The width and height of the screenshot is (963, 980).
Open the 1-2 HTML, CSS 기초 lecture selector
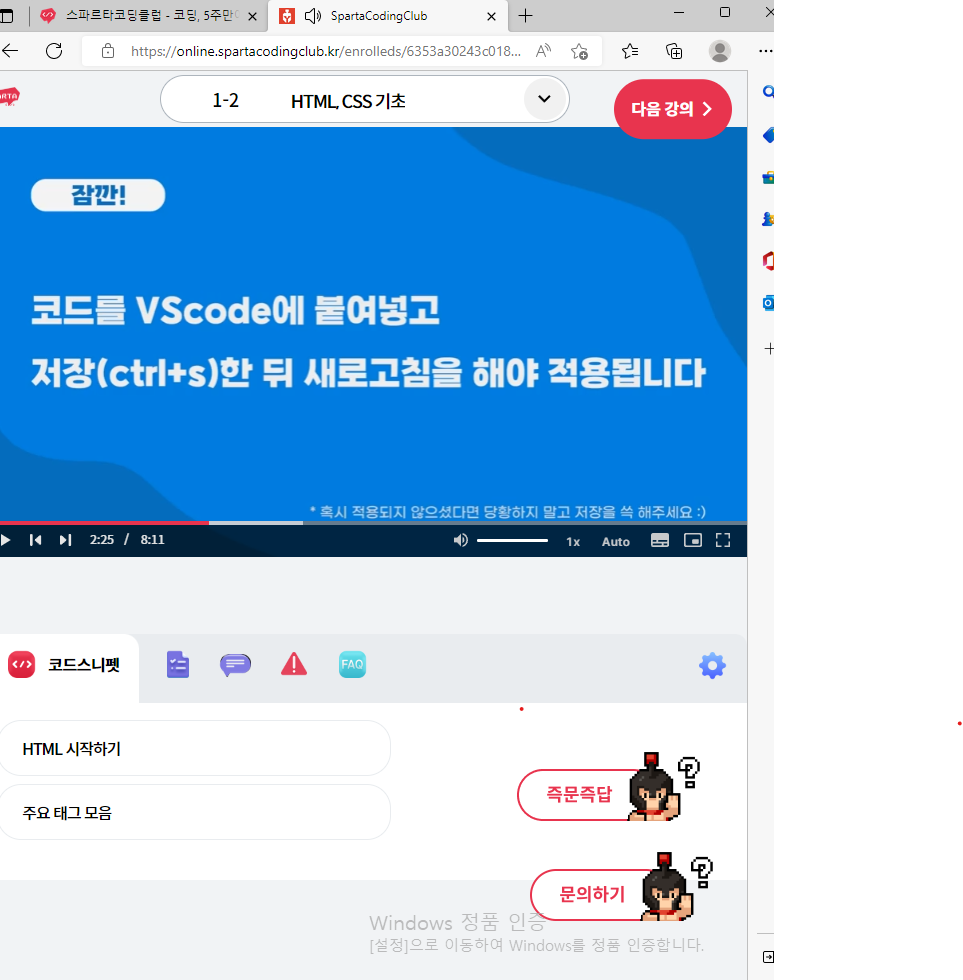[x=364, y=100]
